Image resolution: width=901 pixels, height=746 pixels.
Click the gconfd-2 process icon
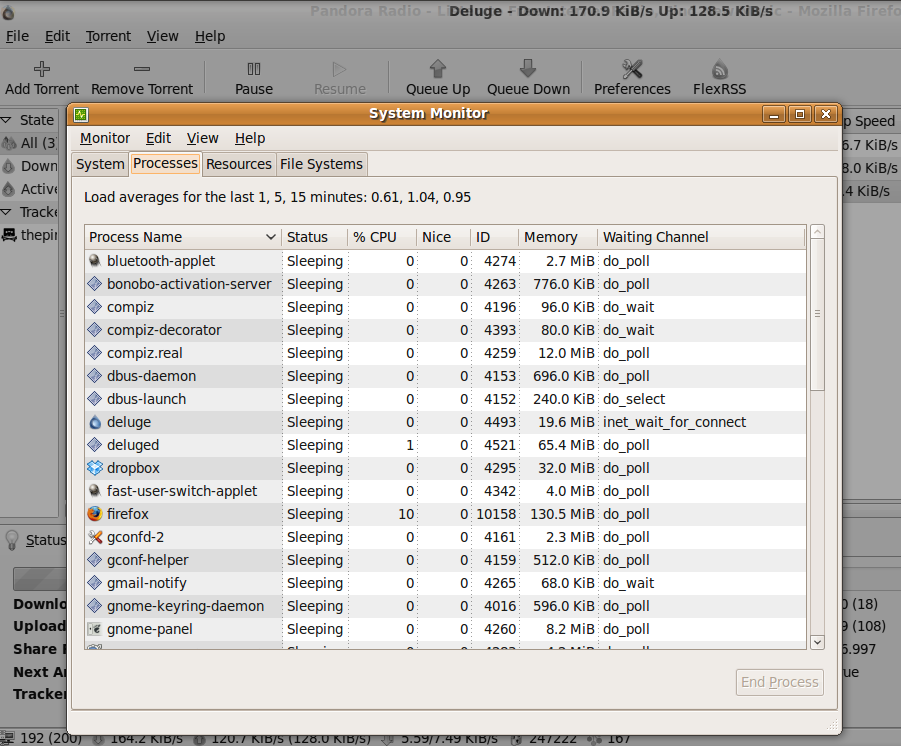click(x=95, y=537)
